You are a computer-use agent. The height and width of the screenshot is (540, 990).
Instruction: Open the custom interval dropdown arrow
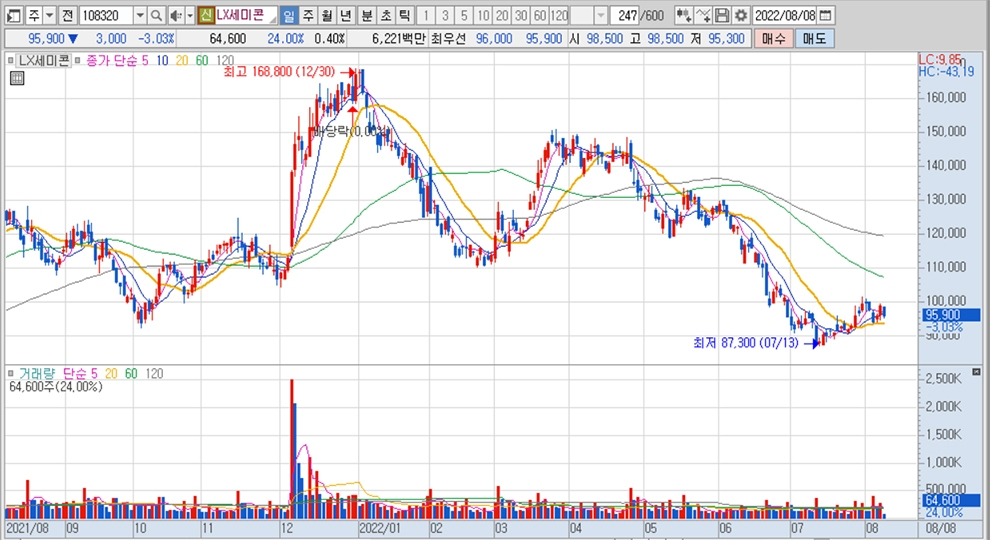[601, 15]
